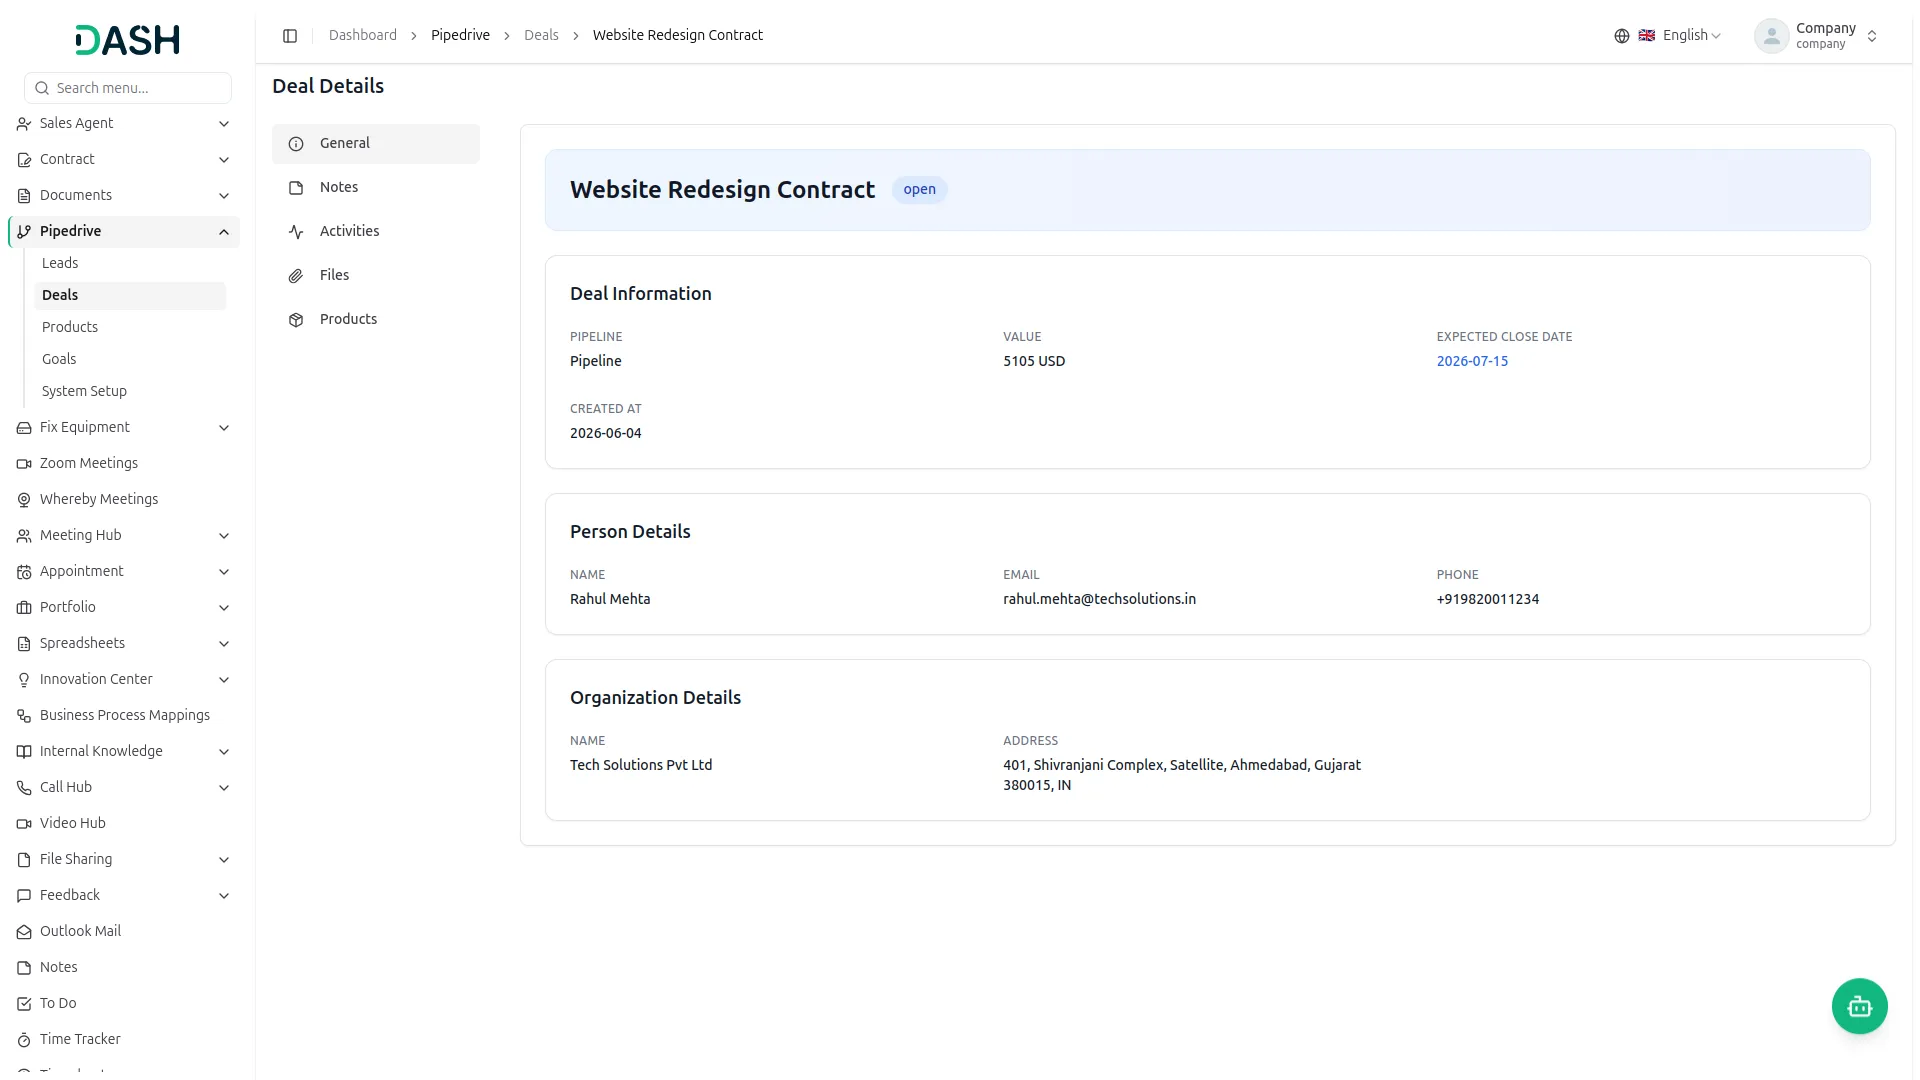Switch to the General deal tab
The height and width of the screenshot is (1080, 1920).
(x=376, y=144)
